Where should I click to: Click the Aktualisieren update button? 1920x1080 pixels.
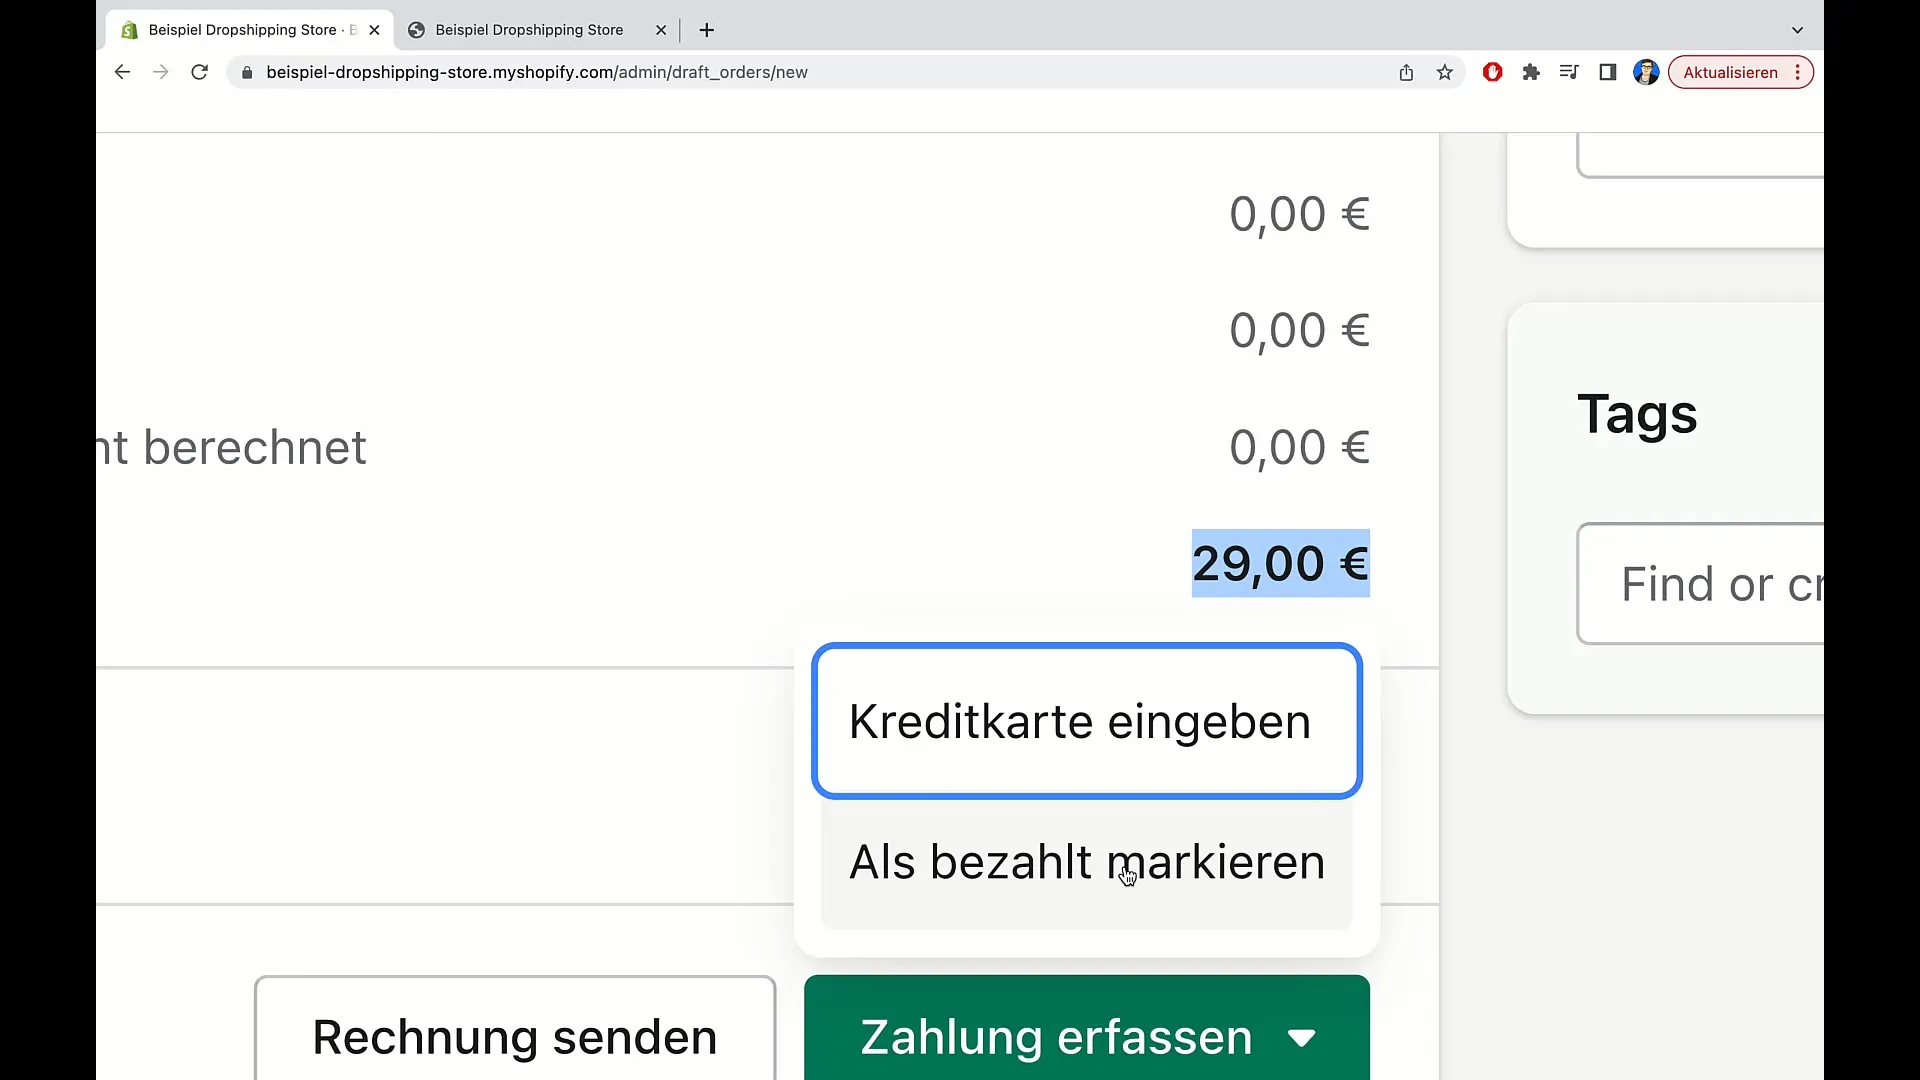click(1730, 72)
